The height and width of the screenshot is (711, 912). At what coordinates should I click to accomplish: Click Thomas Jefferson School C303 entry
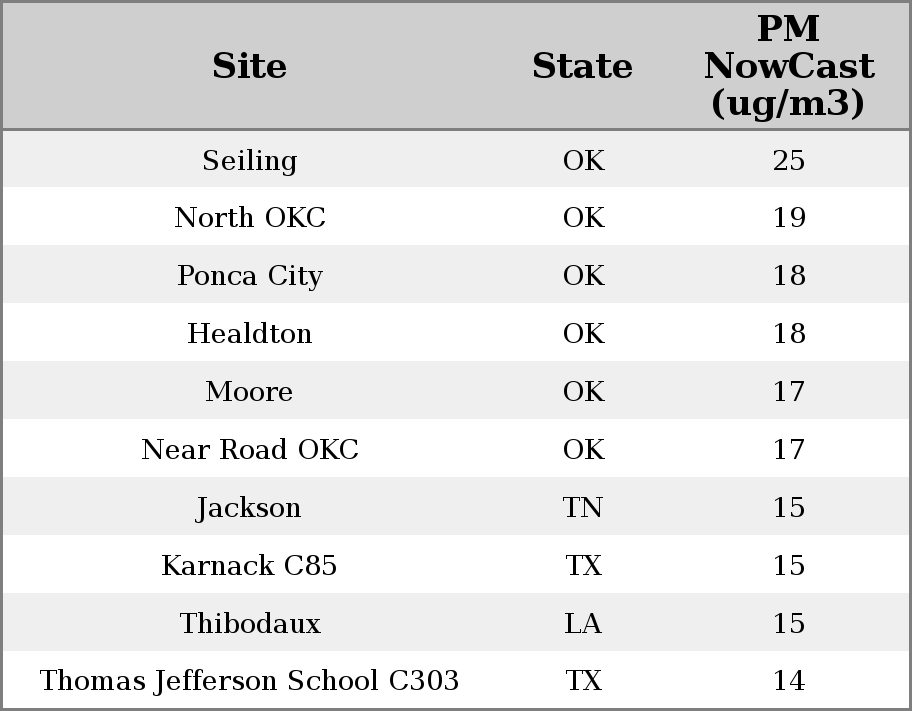(x=249, y=681)
